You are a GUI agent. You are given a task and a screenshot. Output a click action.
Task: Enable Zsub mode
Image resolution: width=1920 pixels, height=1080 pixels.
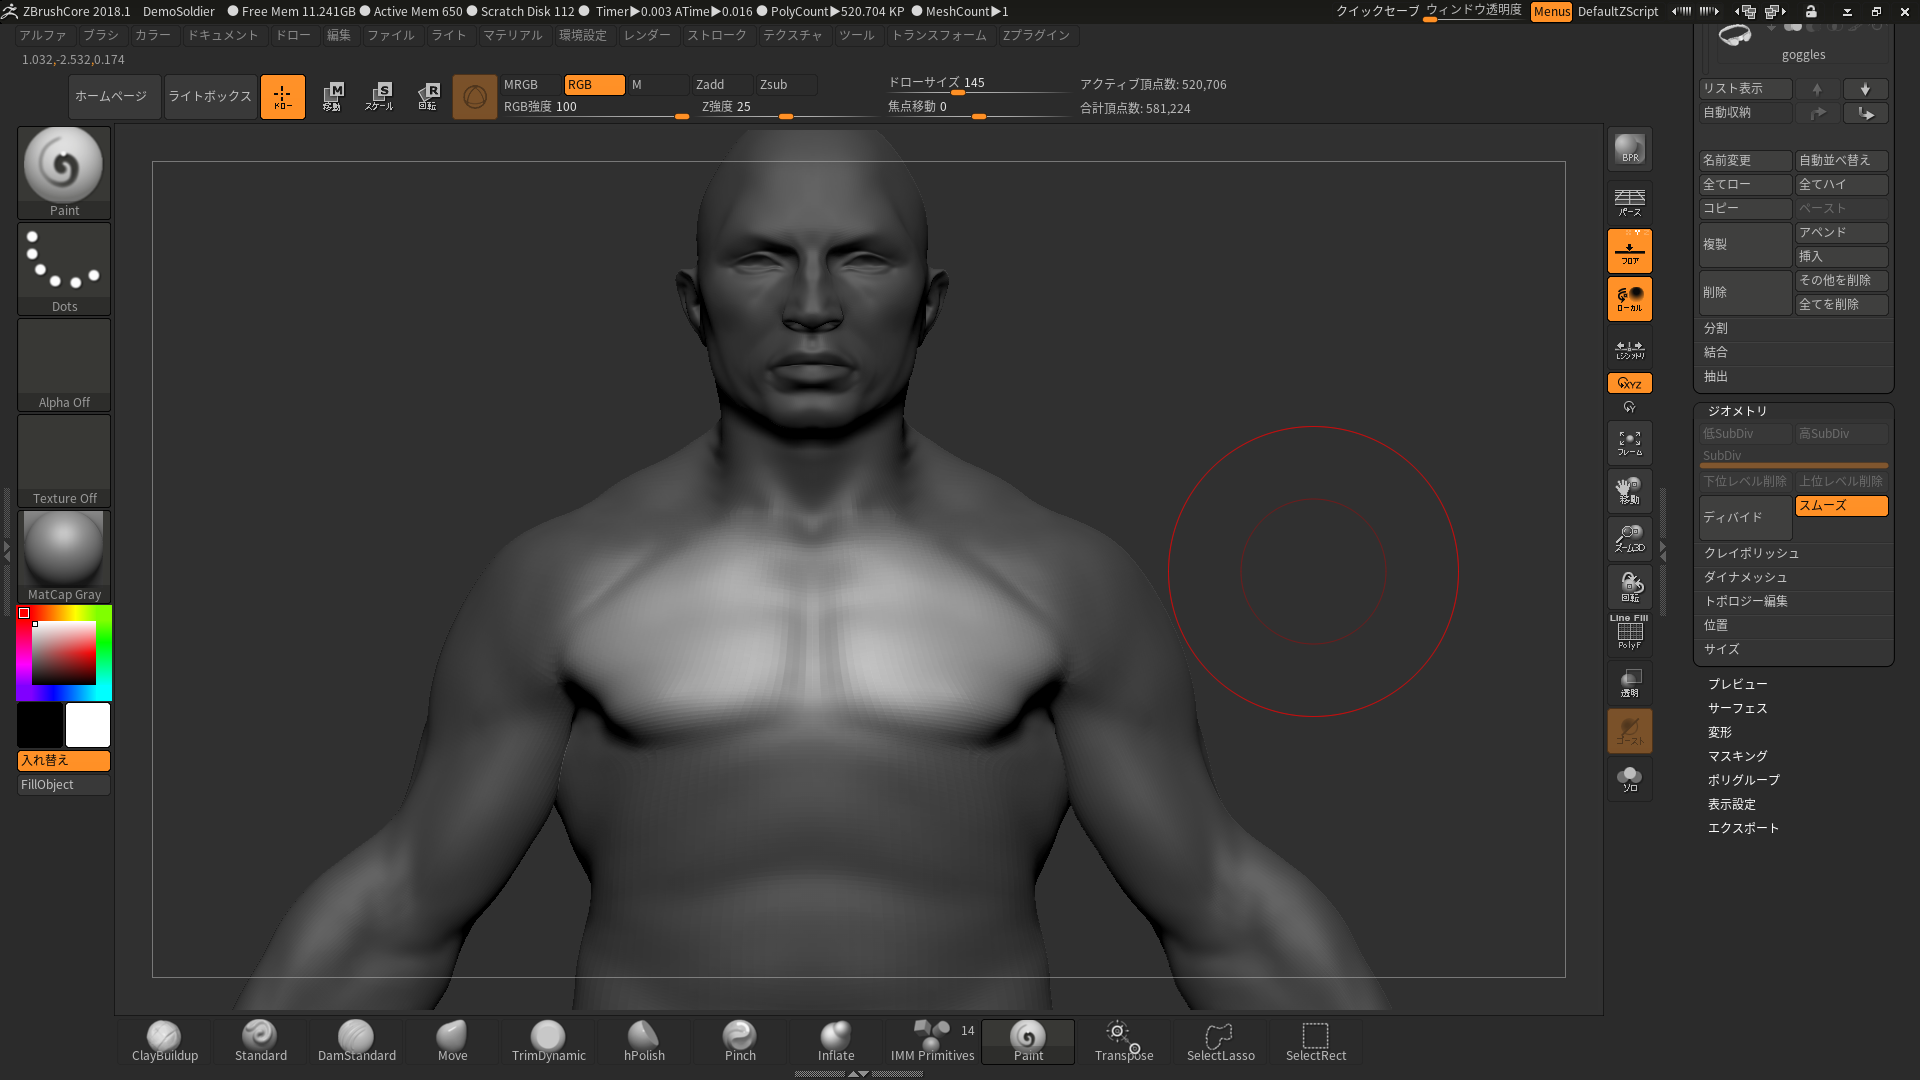pyautogui.click(x=787, y=85)
